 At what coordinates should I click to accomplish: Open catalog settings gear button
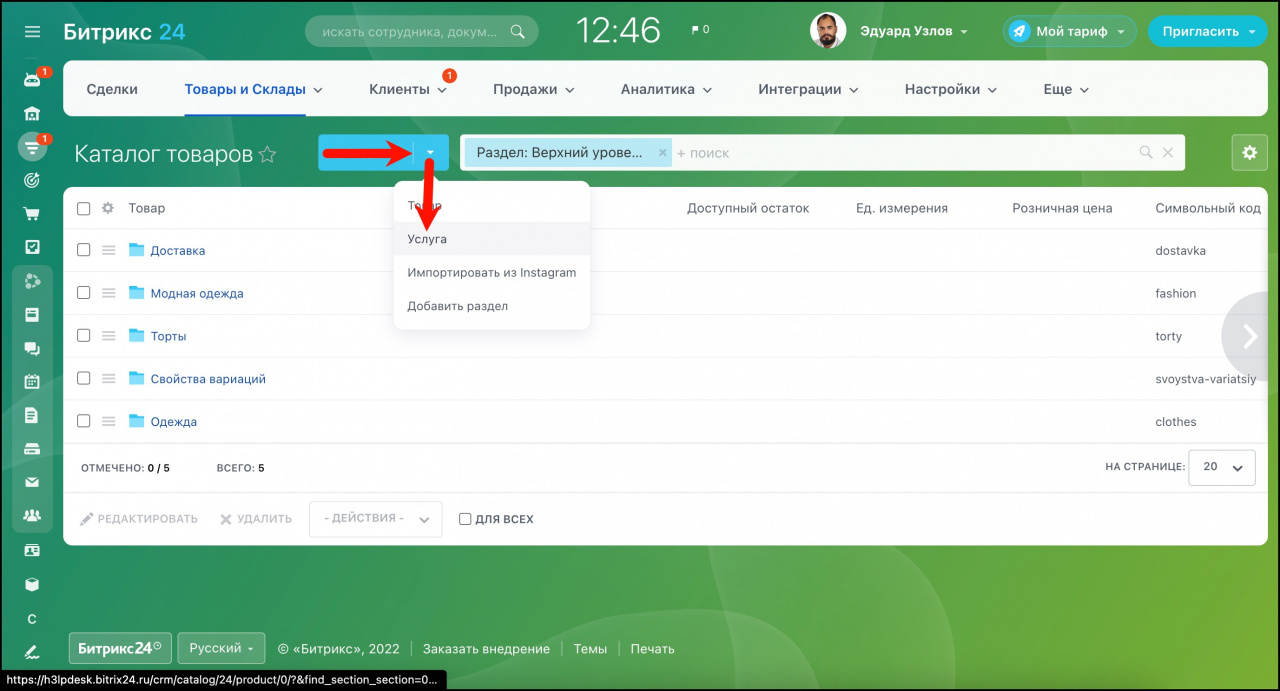(1249, 153)
